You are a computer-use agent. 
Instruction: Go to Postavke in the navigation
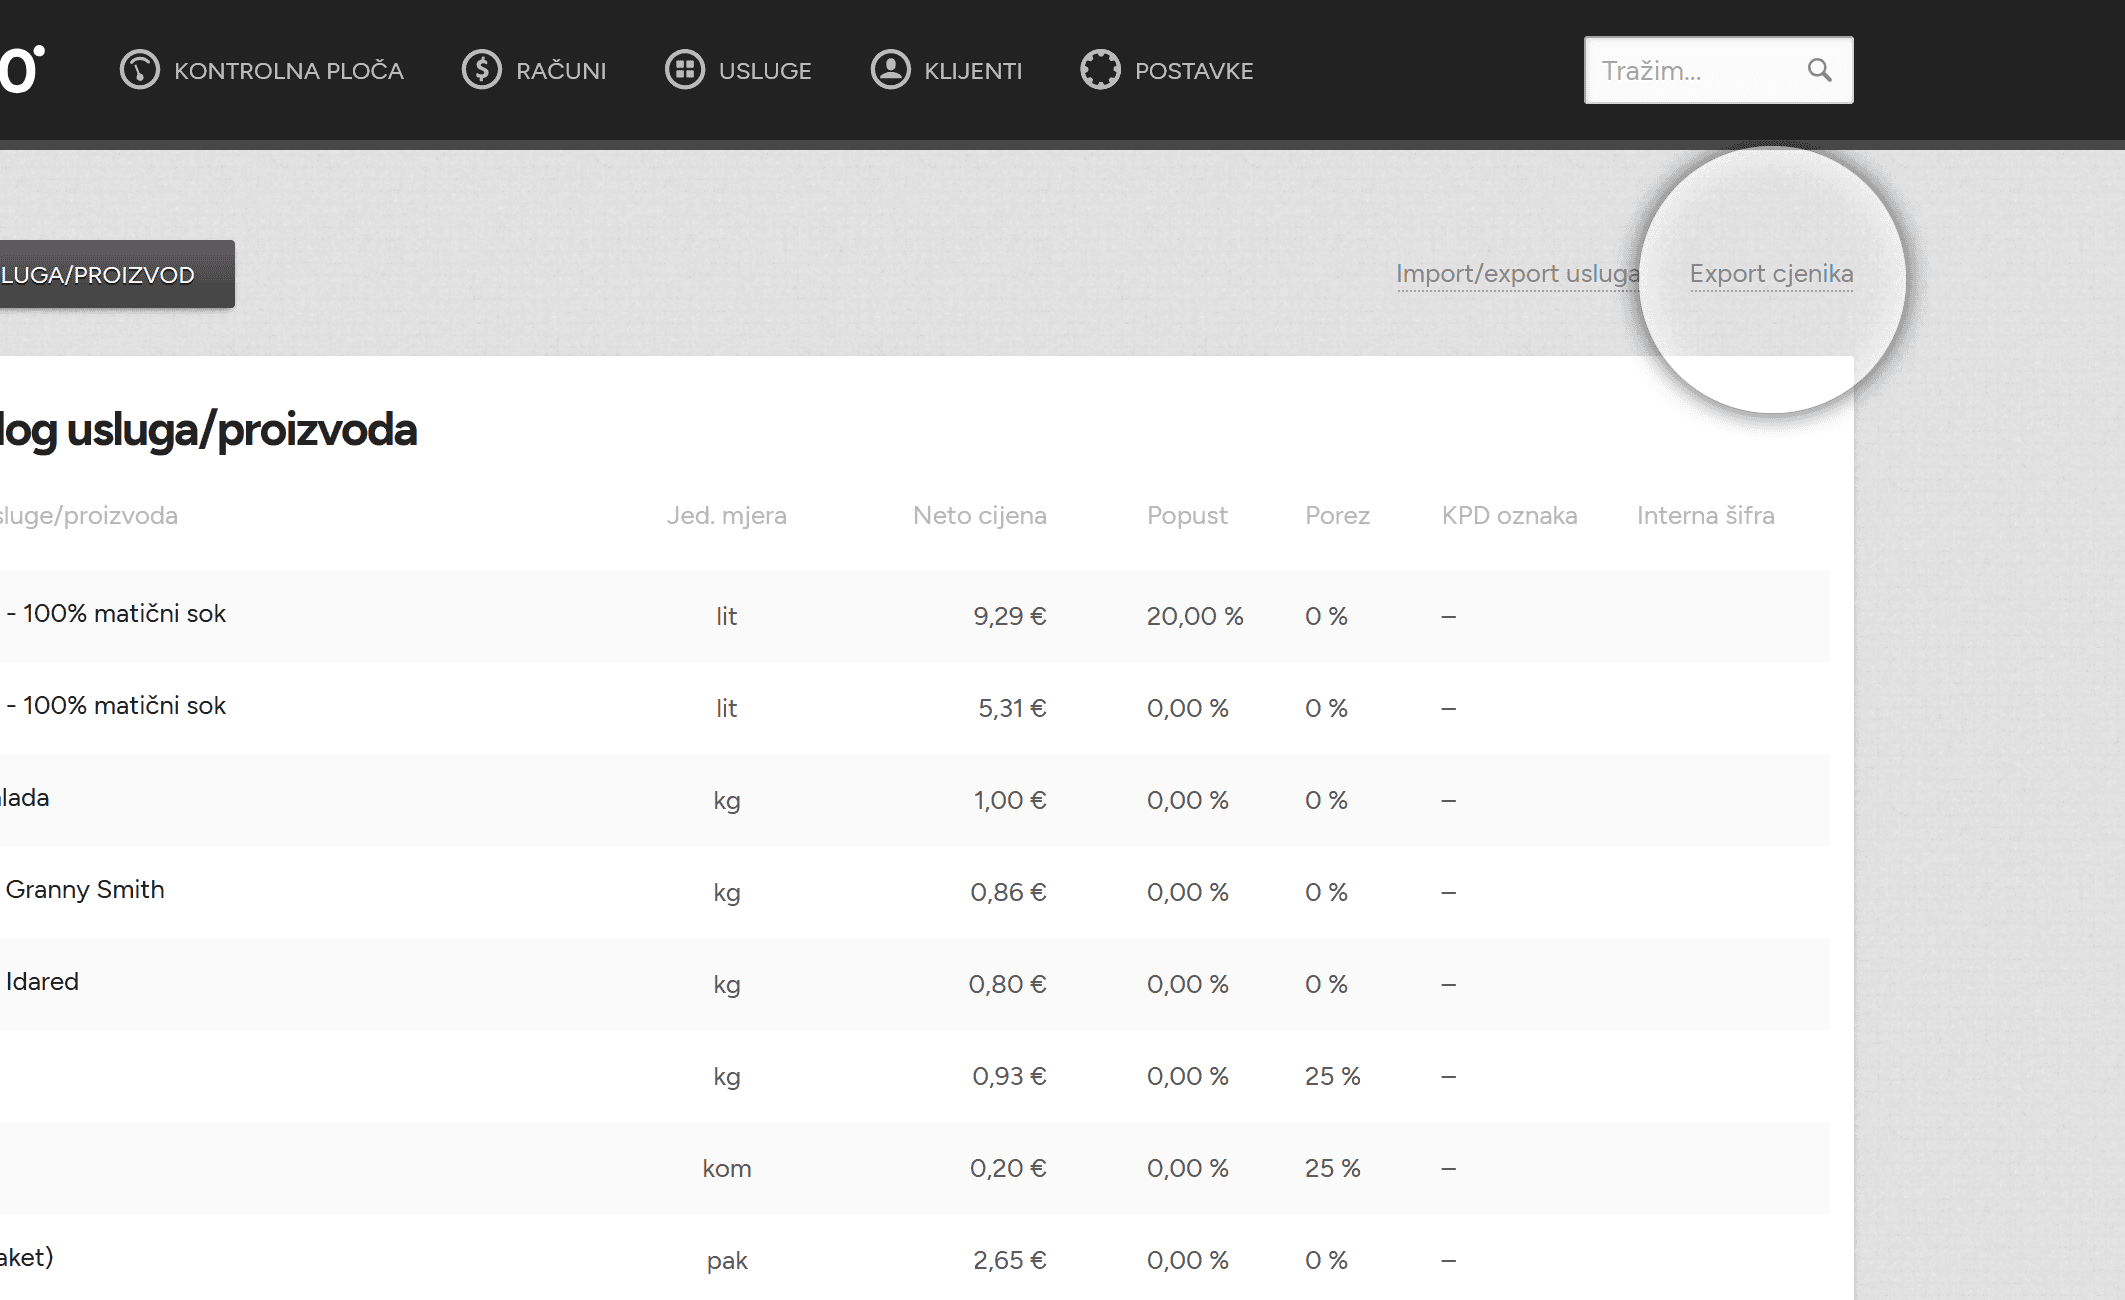coord(1167,70)
